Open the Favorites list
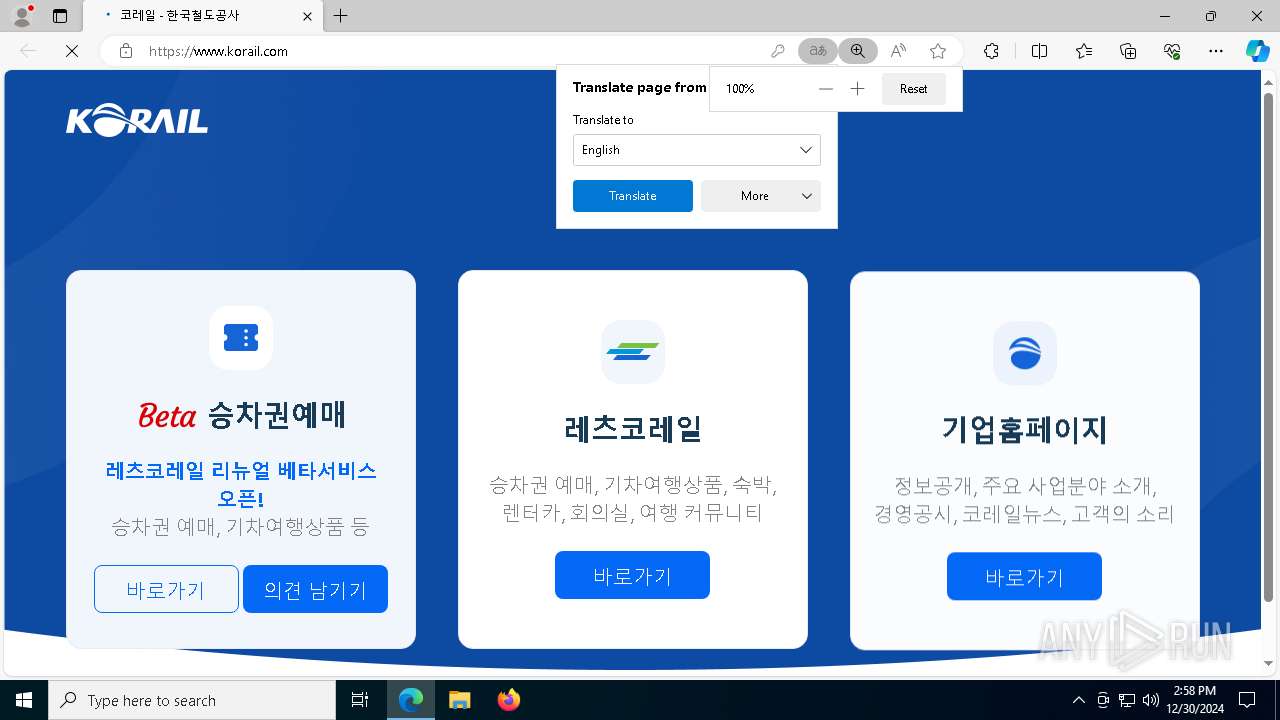The height and width of the screenshot is (720, 1280). click(1084, 51)
